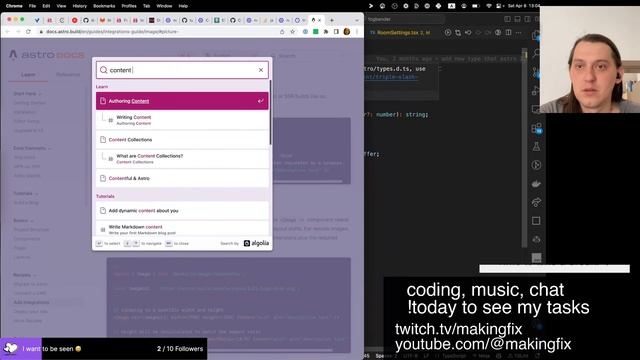Switch to the RoomSettings.tsx editor tab
640x360 pixels.
pyautogui.click(x=400, y=32)
